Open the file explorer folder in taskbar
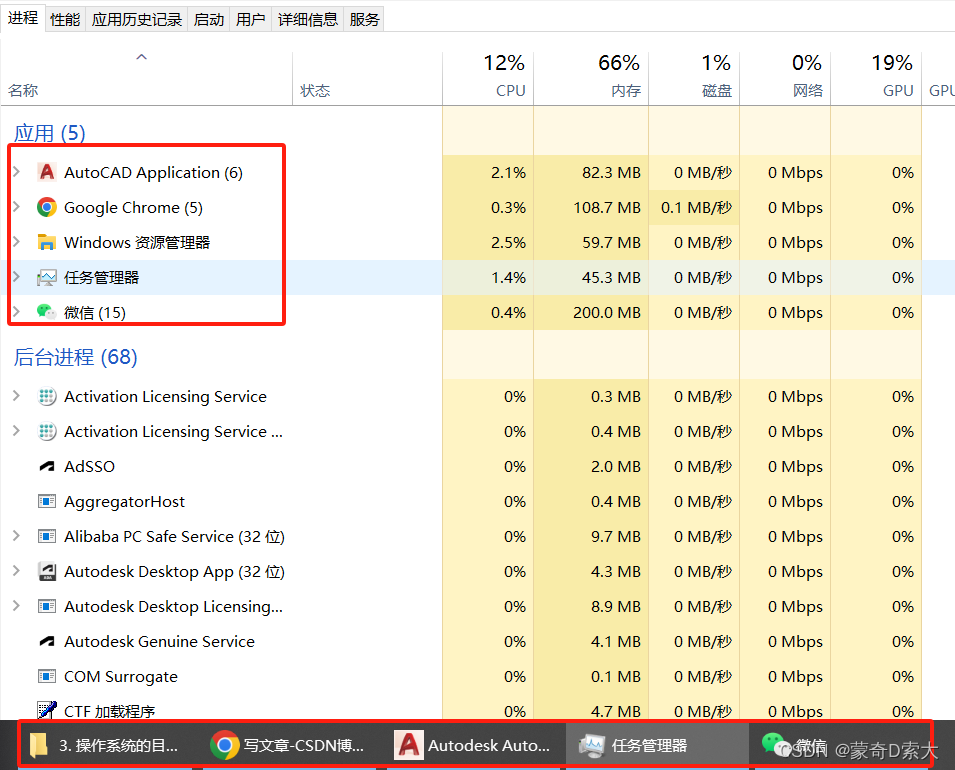955x770 pixels. 104,746
